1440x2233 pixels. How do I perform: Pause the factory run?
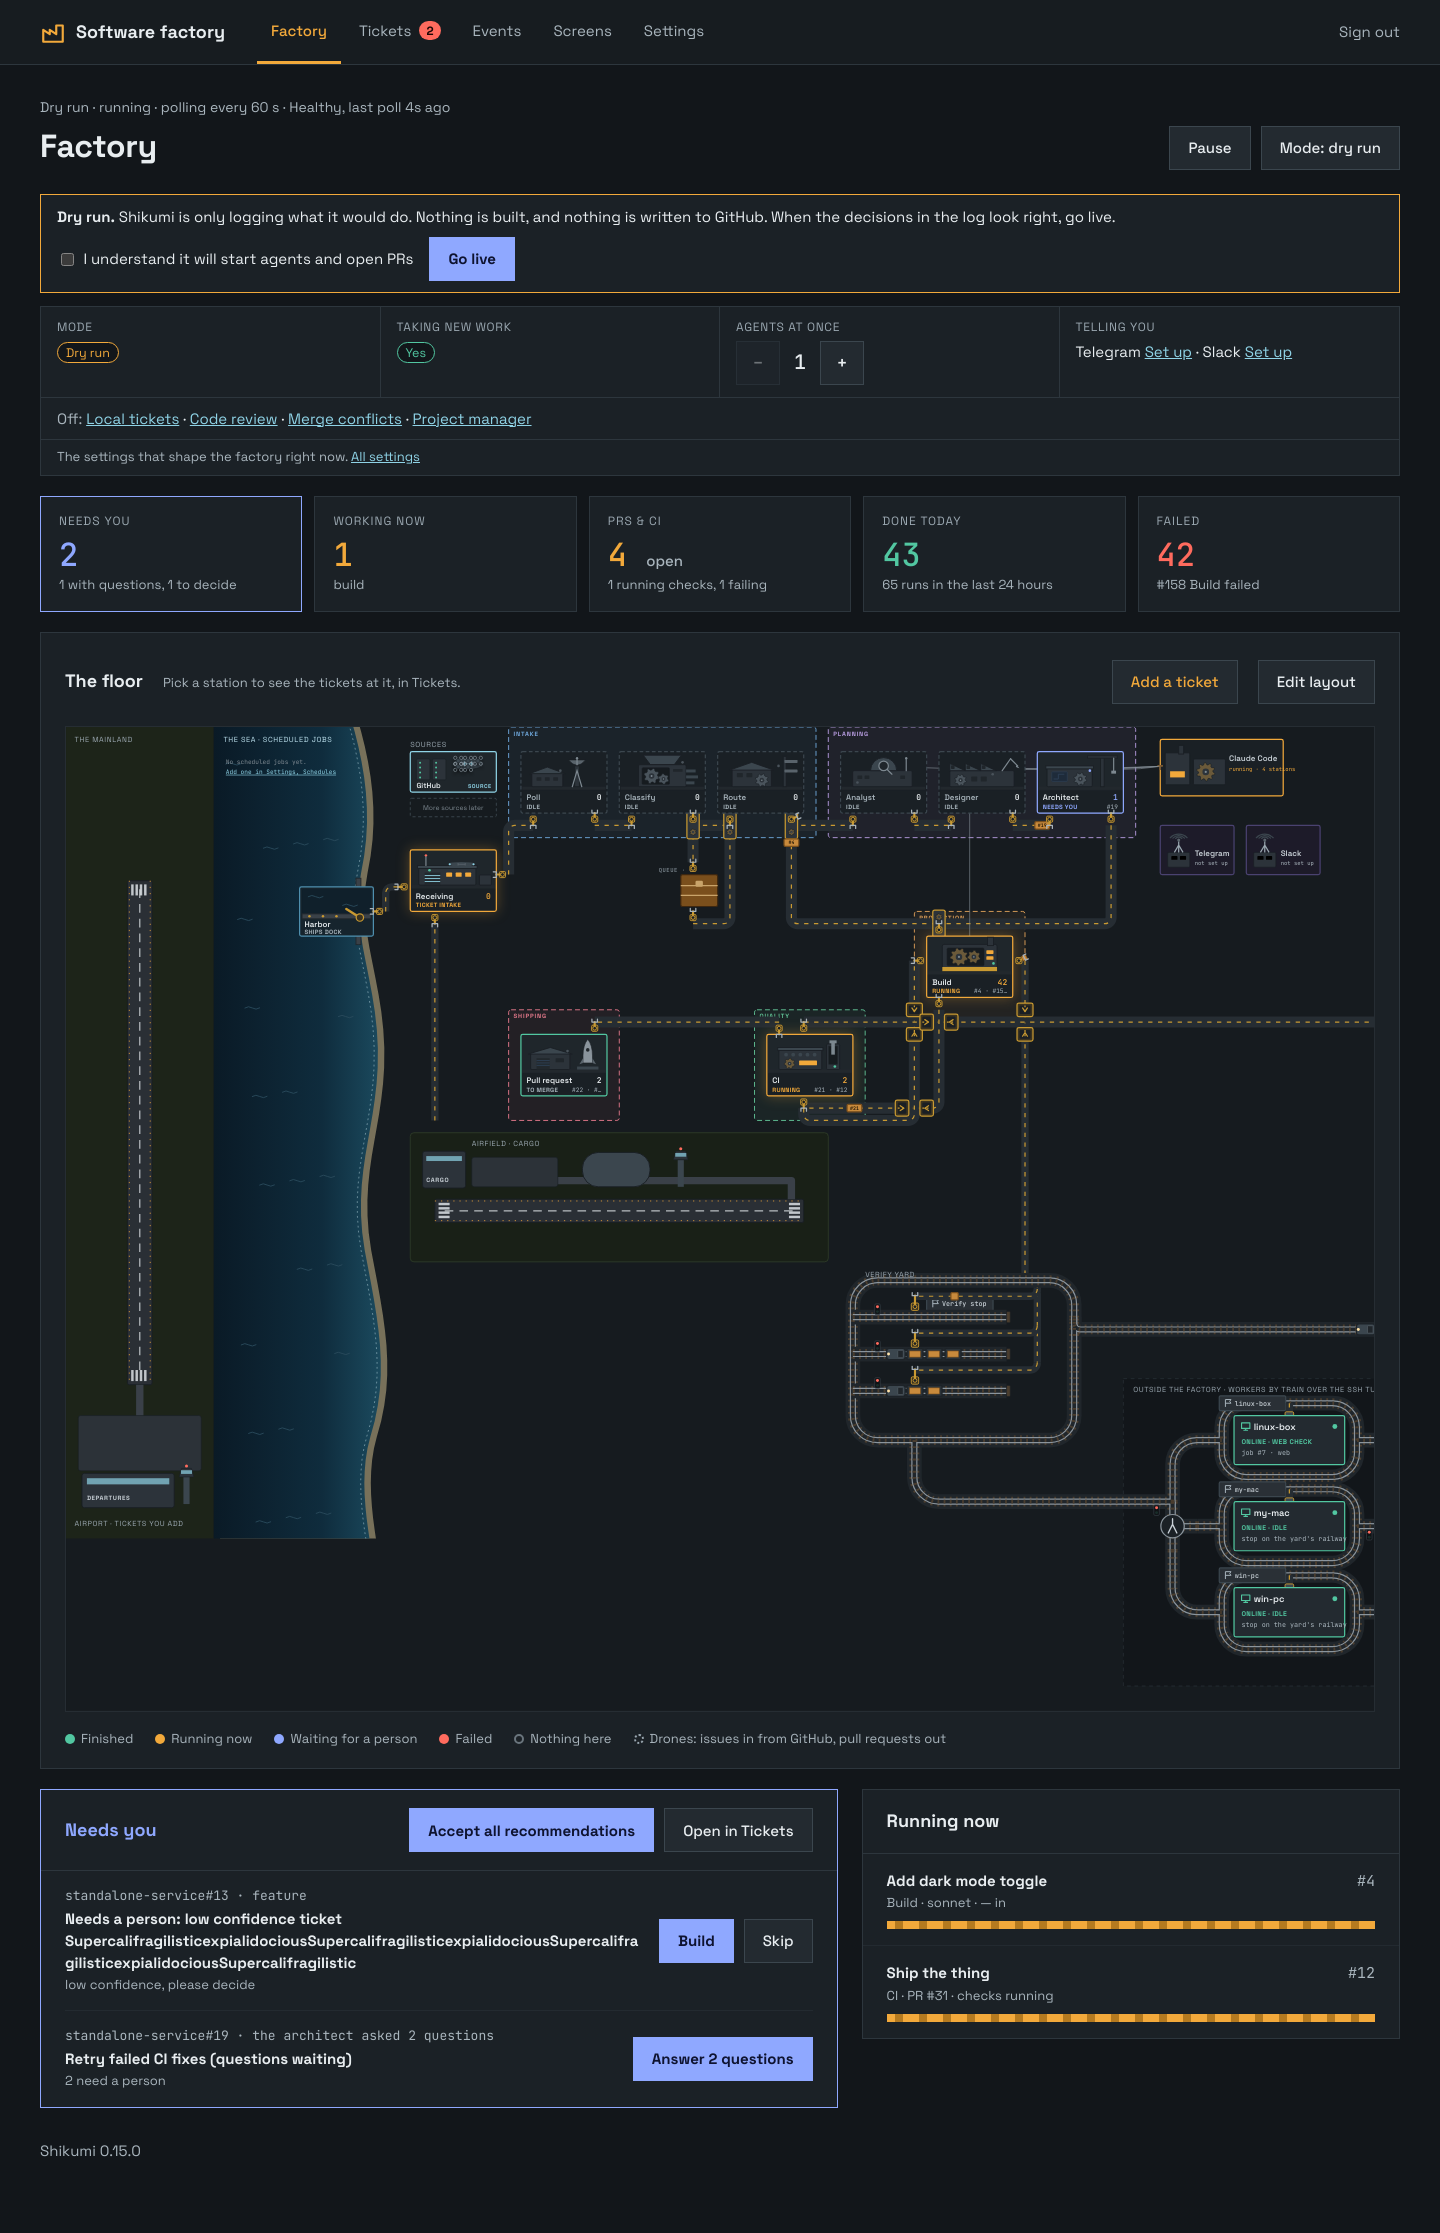[x=1209, y=148]
